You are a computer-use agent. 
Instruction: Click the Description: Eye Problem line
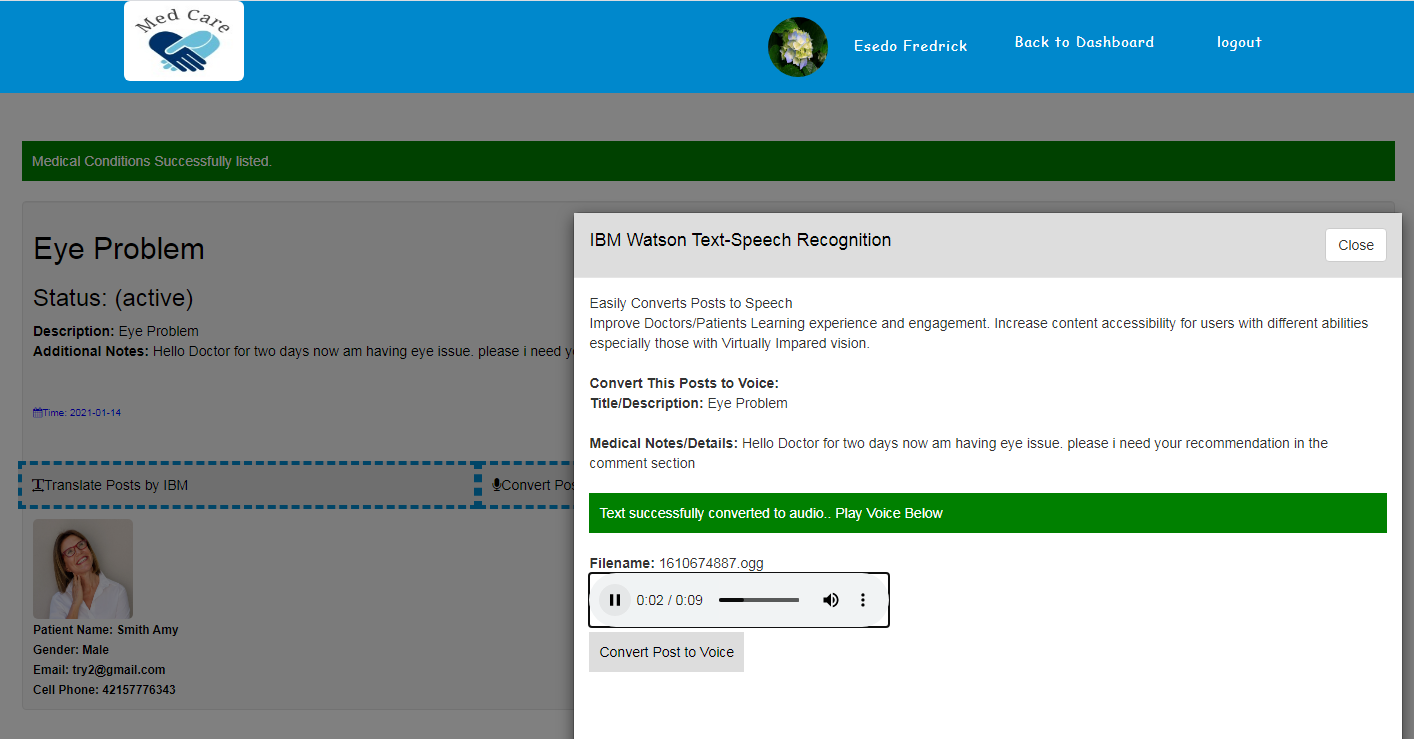point(116,331)
